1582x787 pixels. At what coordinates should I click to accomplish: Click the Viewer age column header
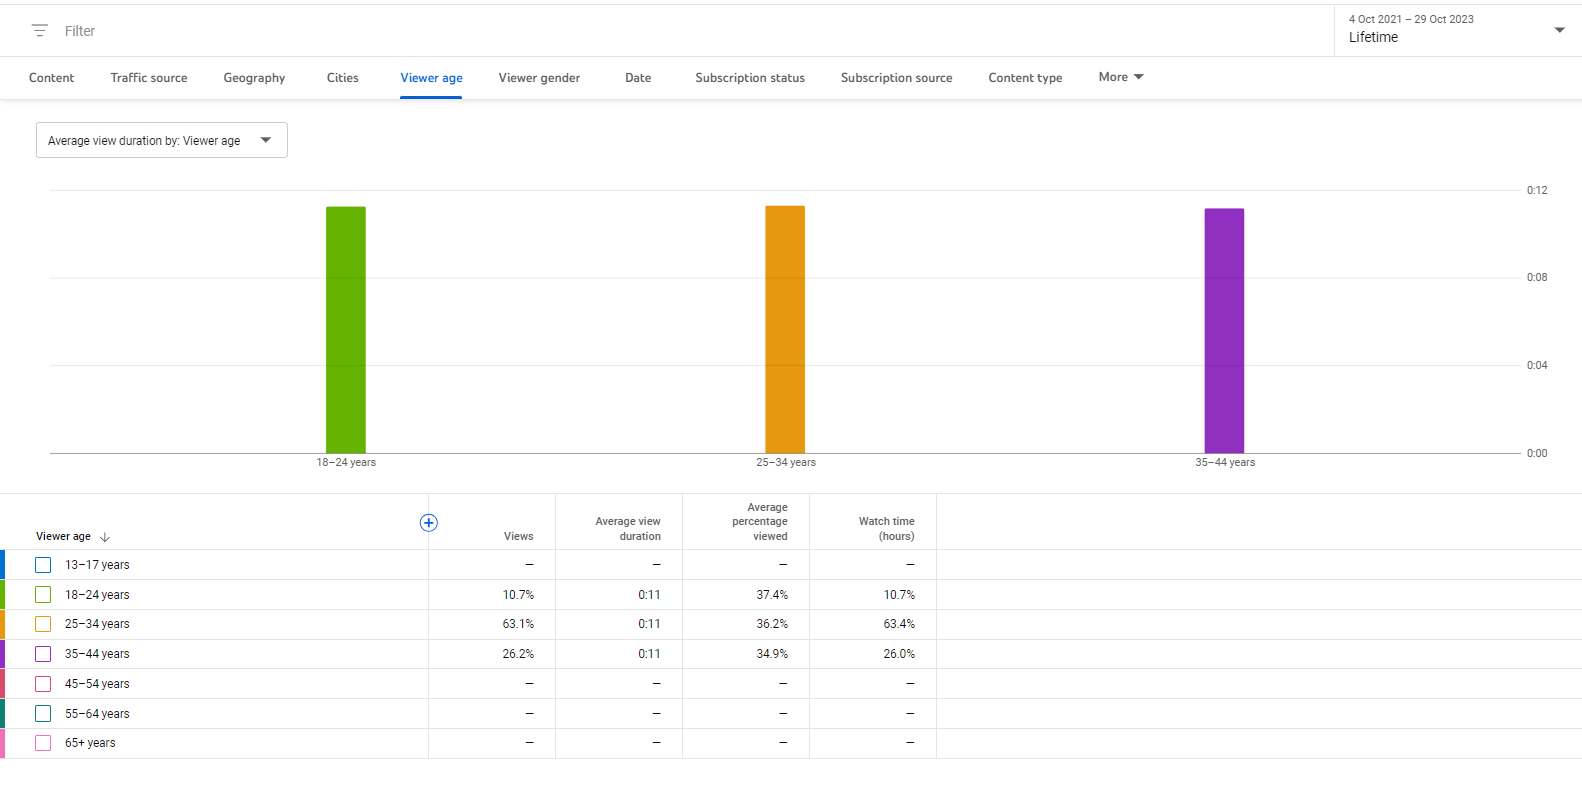pos(63,537)
